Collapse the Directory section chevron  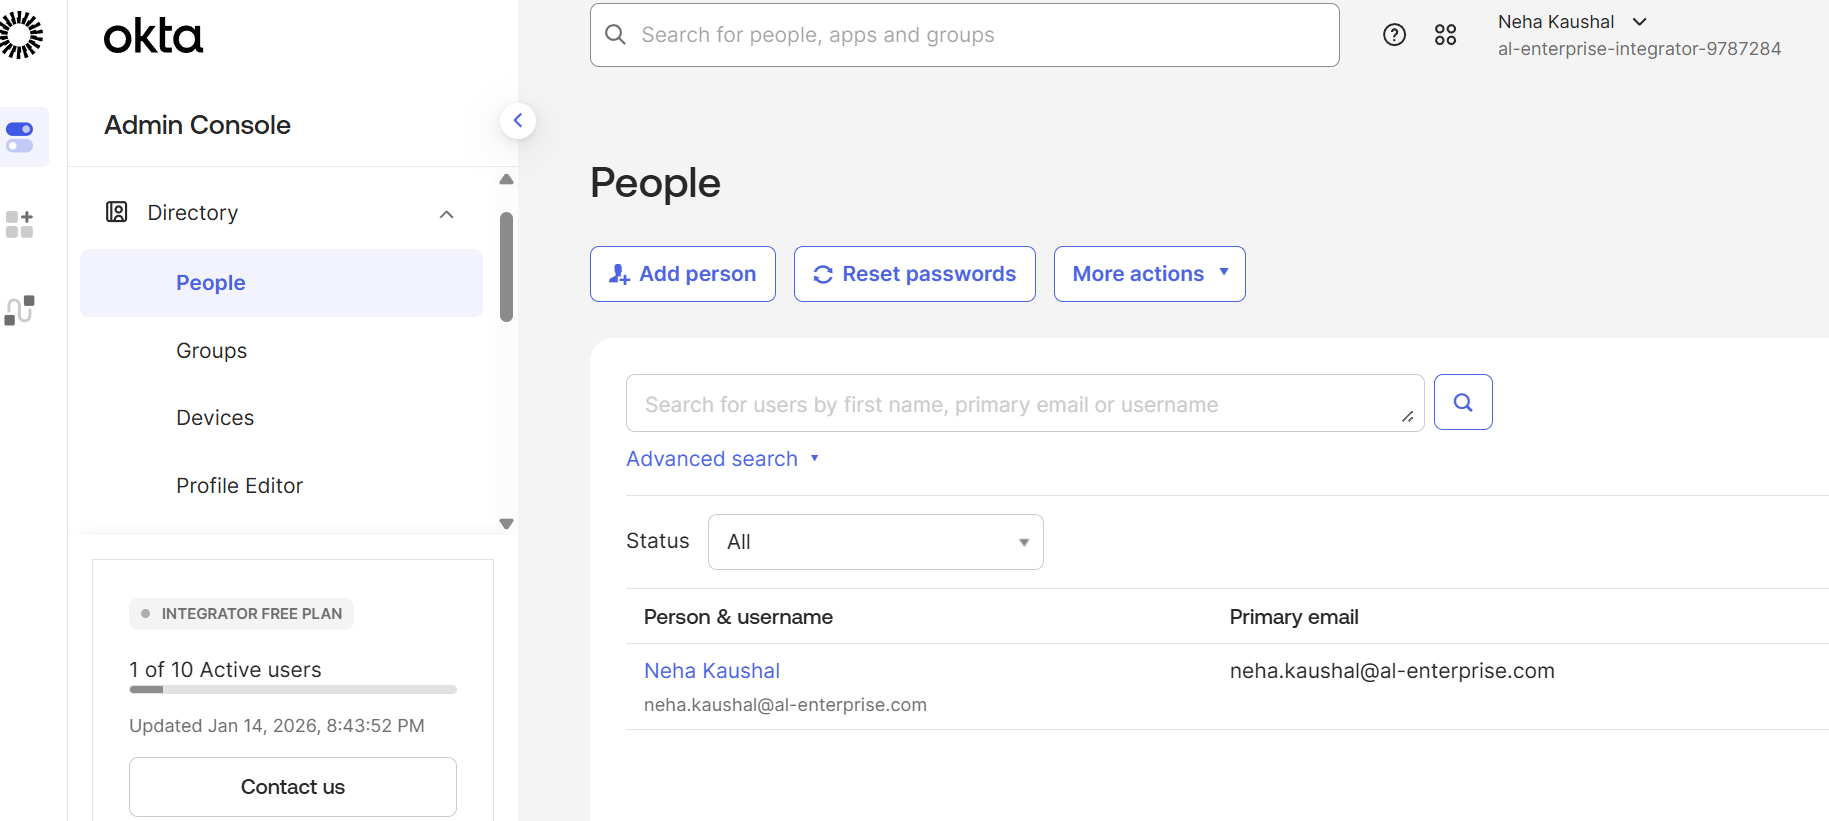[446, 213]
